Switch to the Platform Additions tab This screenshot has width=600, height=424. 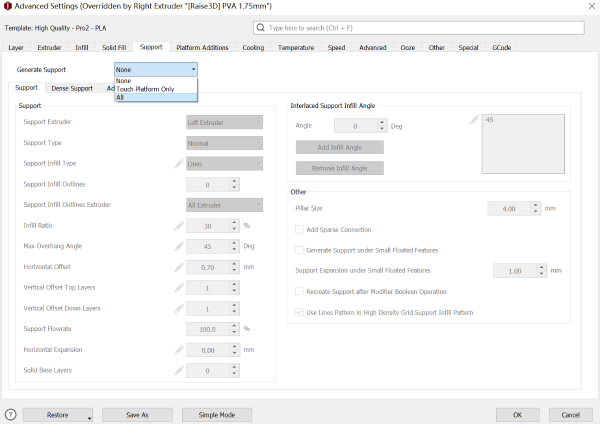(201, 47)
